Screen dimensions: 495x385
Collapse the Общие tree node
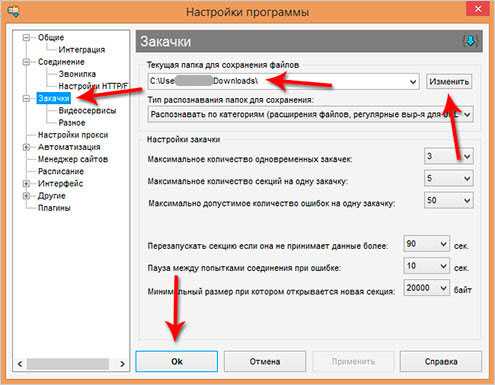[x=26, y=37]
